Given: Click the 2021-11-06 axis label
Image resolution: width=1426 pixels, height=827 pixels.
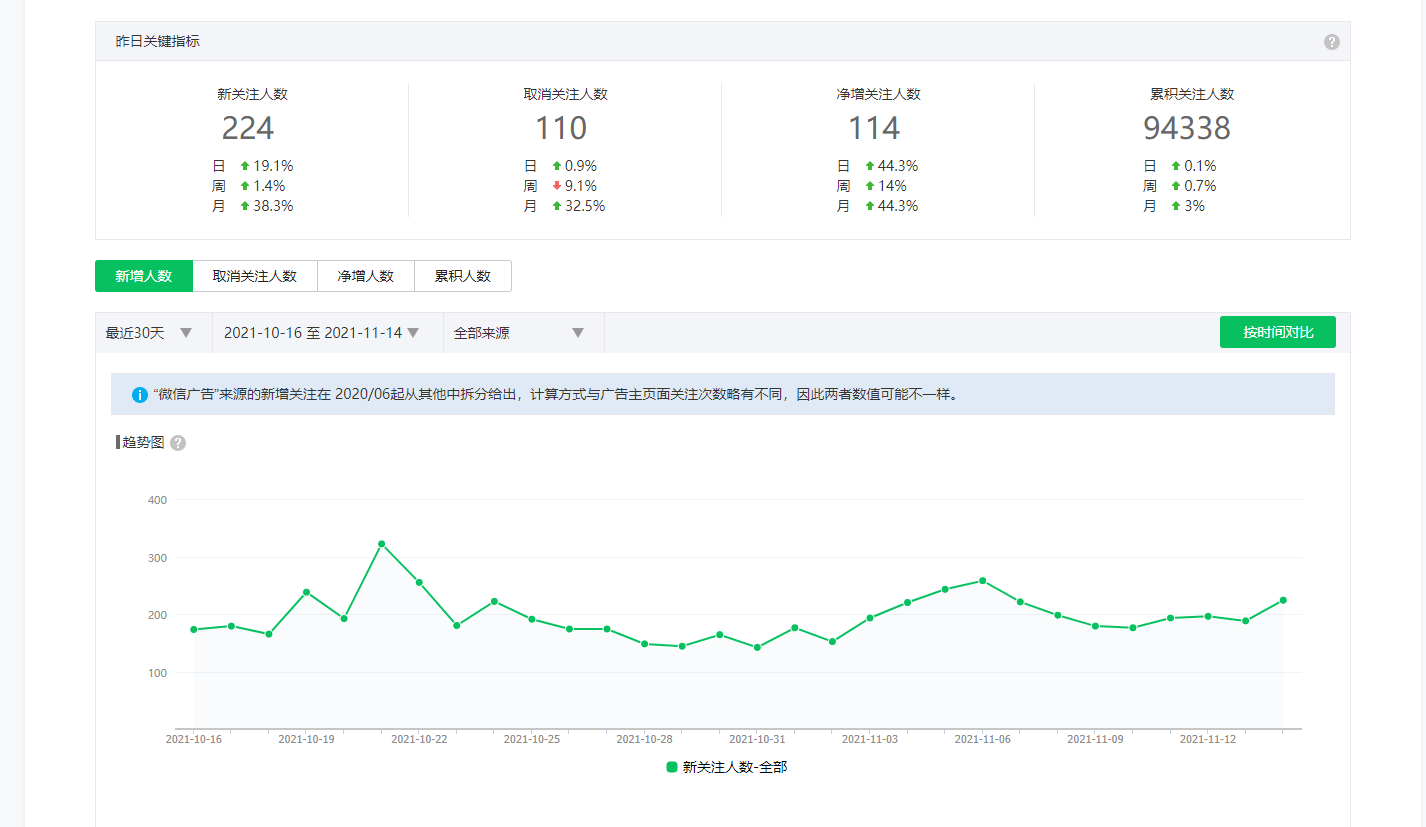Looking at the screenshot, I should [x=982, y=739].
